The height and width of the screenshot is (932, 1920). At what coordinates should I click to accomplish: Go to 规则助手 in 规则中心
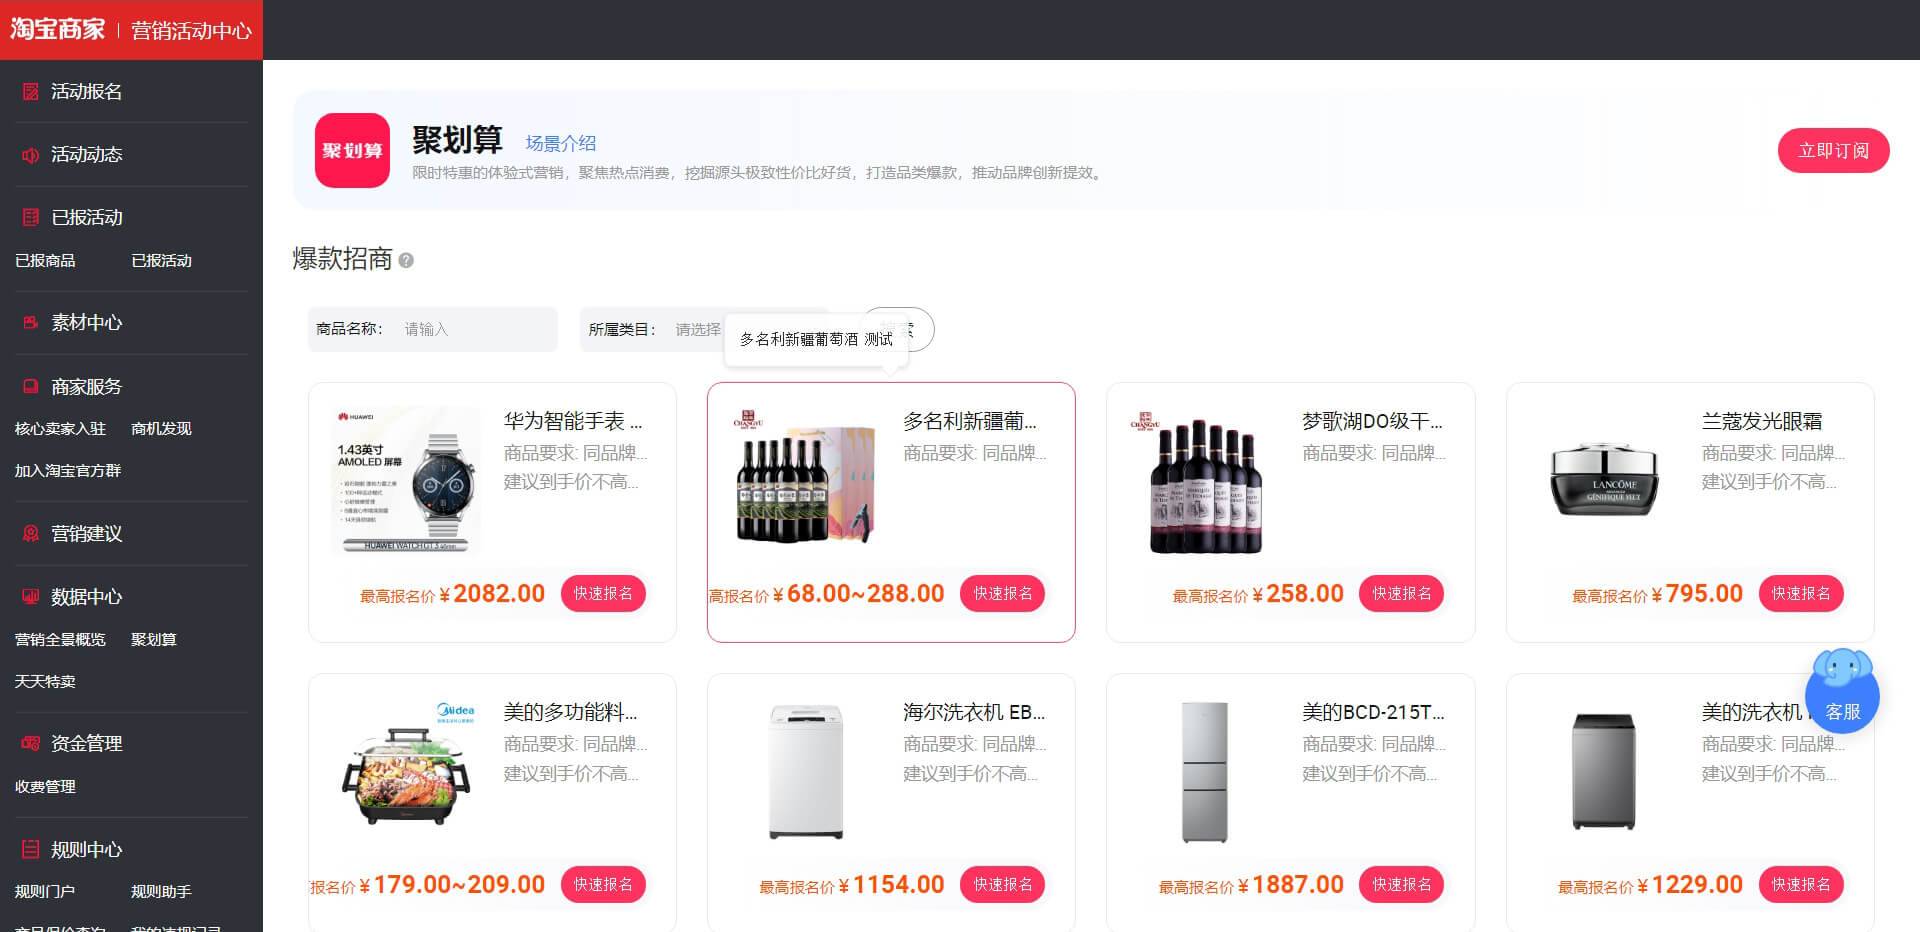coord(161,892)
